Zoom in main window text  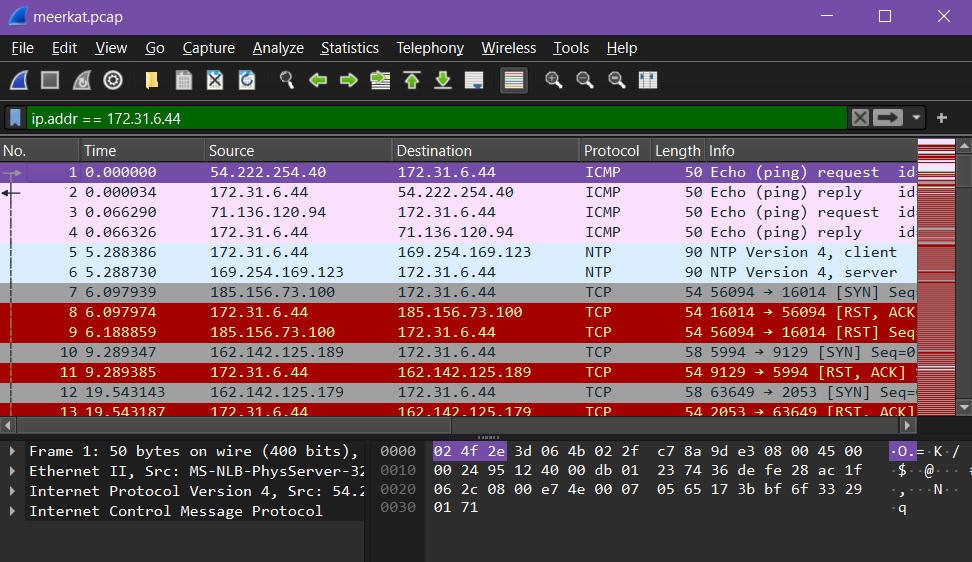(554, 80)
